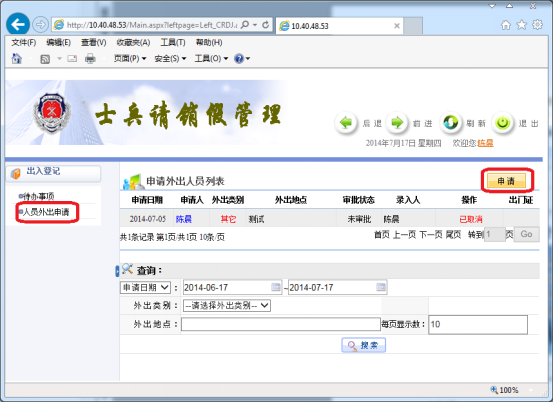This screenshot has width=554, height=403.
Task: Click the IE home icon in command bar
Action: 17,58
